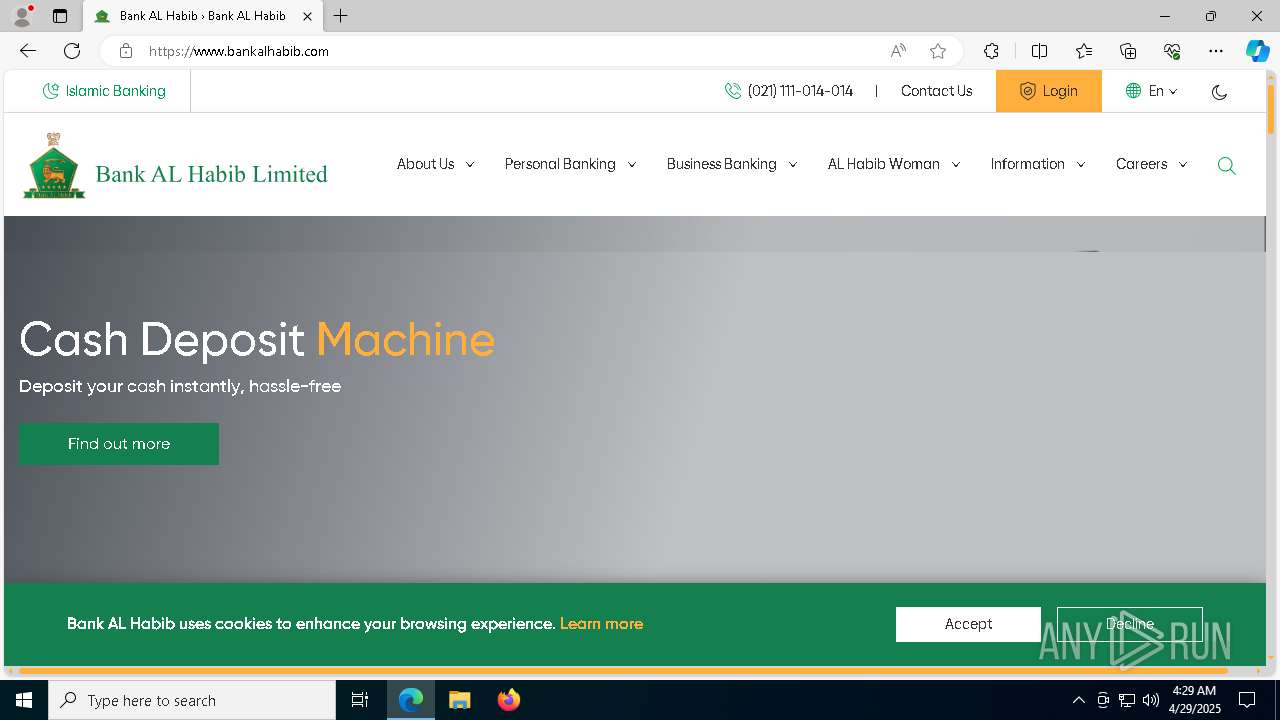Screen dimensions: 1280x720
Task: Click the Read aloud icon
Action: point(898,51)
